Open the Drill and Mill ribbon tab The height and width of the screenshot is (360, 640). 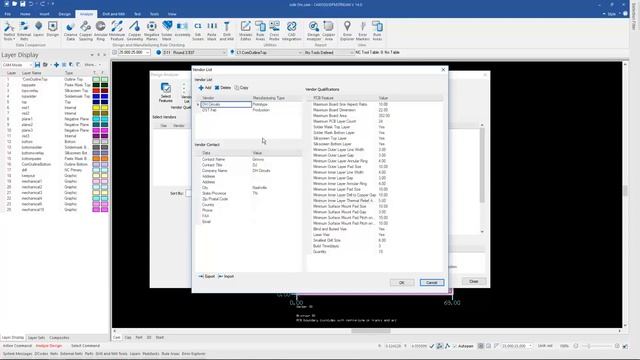click(113, 14)
